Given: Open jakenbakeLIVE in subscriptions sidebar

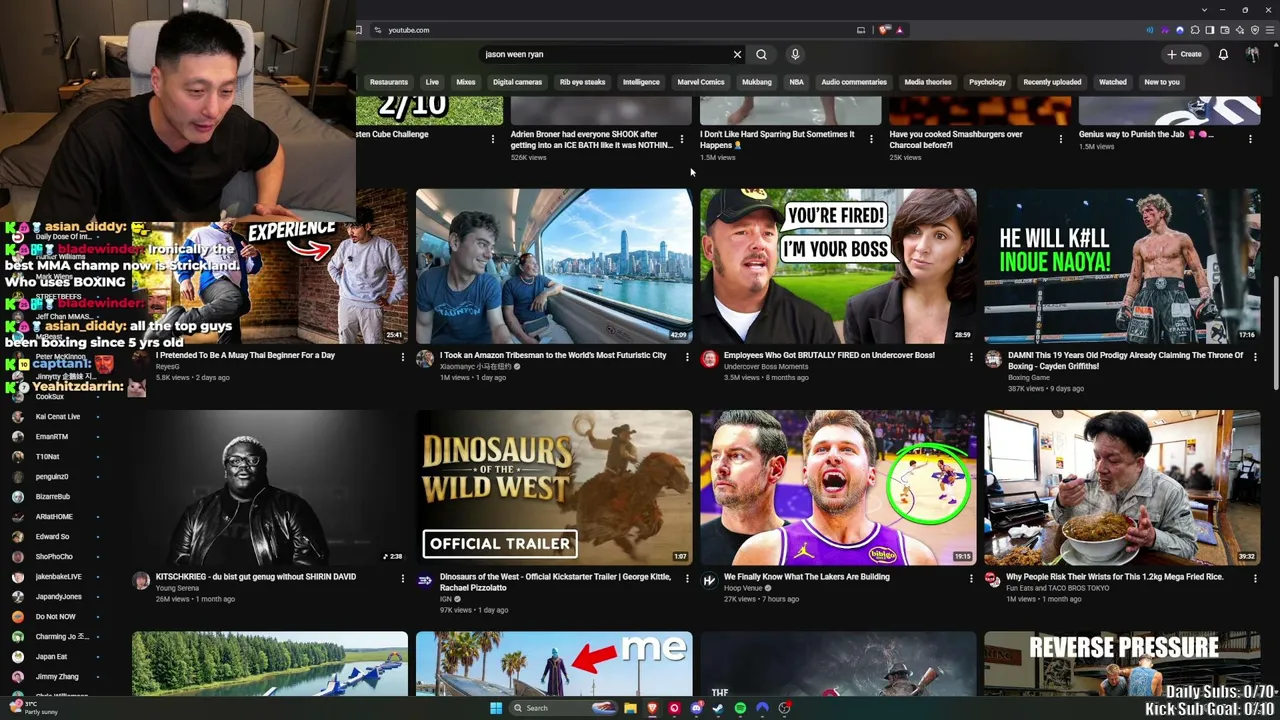Looking at the screenshot, I should (58, 577).
